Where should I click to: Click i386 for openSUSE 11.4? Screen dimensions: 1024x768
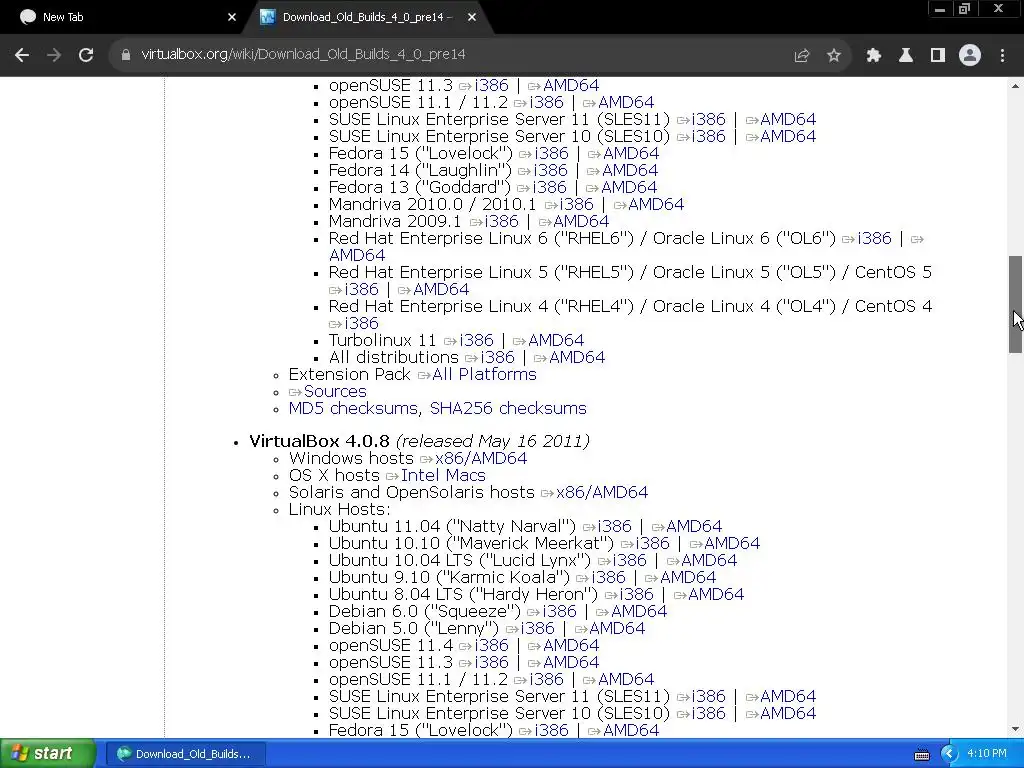pyautogui.click(x=491, y=645)
